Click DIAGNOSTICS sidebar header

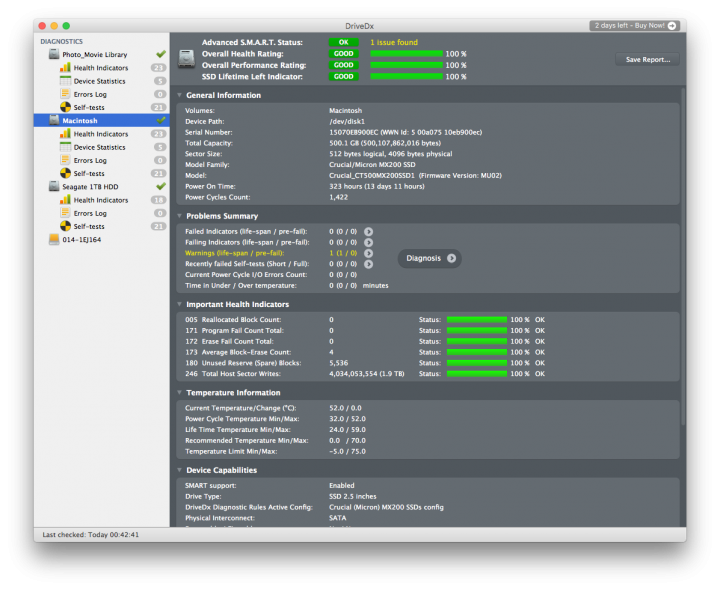tap(62, 41)
